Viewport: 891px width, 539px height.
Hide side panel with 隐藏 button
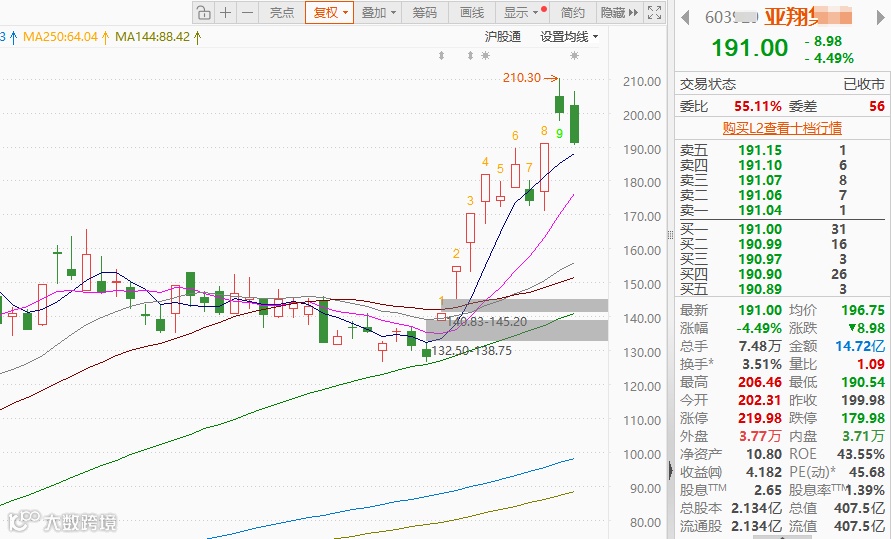pos(619,12)
